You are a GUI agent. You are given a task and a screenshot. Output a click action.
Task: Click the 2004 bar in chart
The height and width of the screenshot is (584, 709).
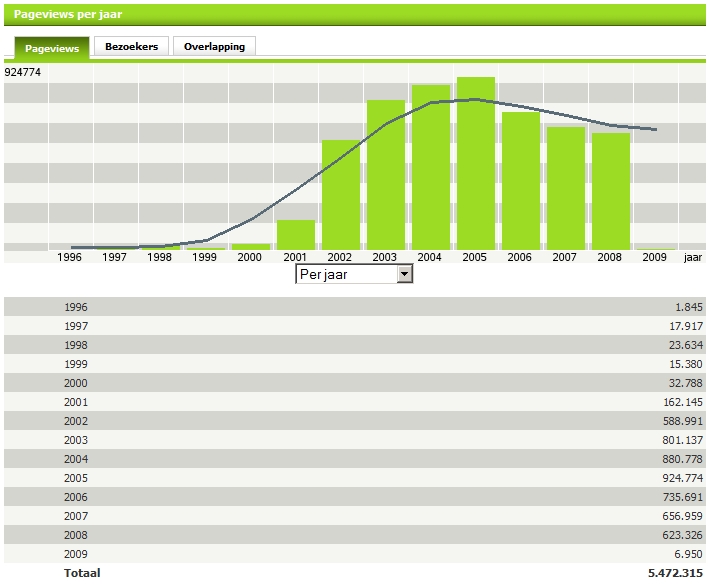pos(431,167)
